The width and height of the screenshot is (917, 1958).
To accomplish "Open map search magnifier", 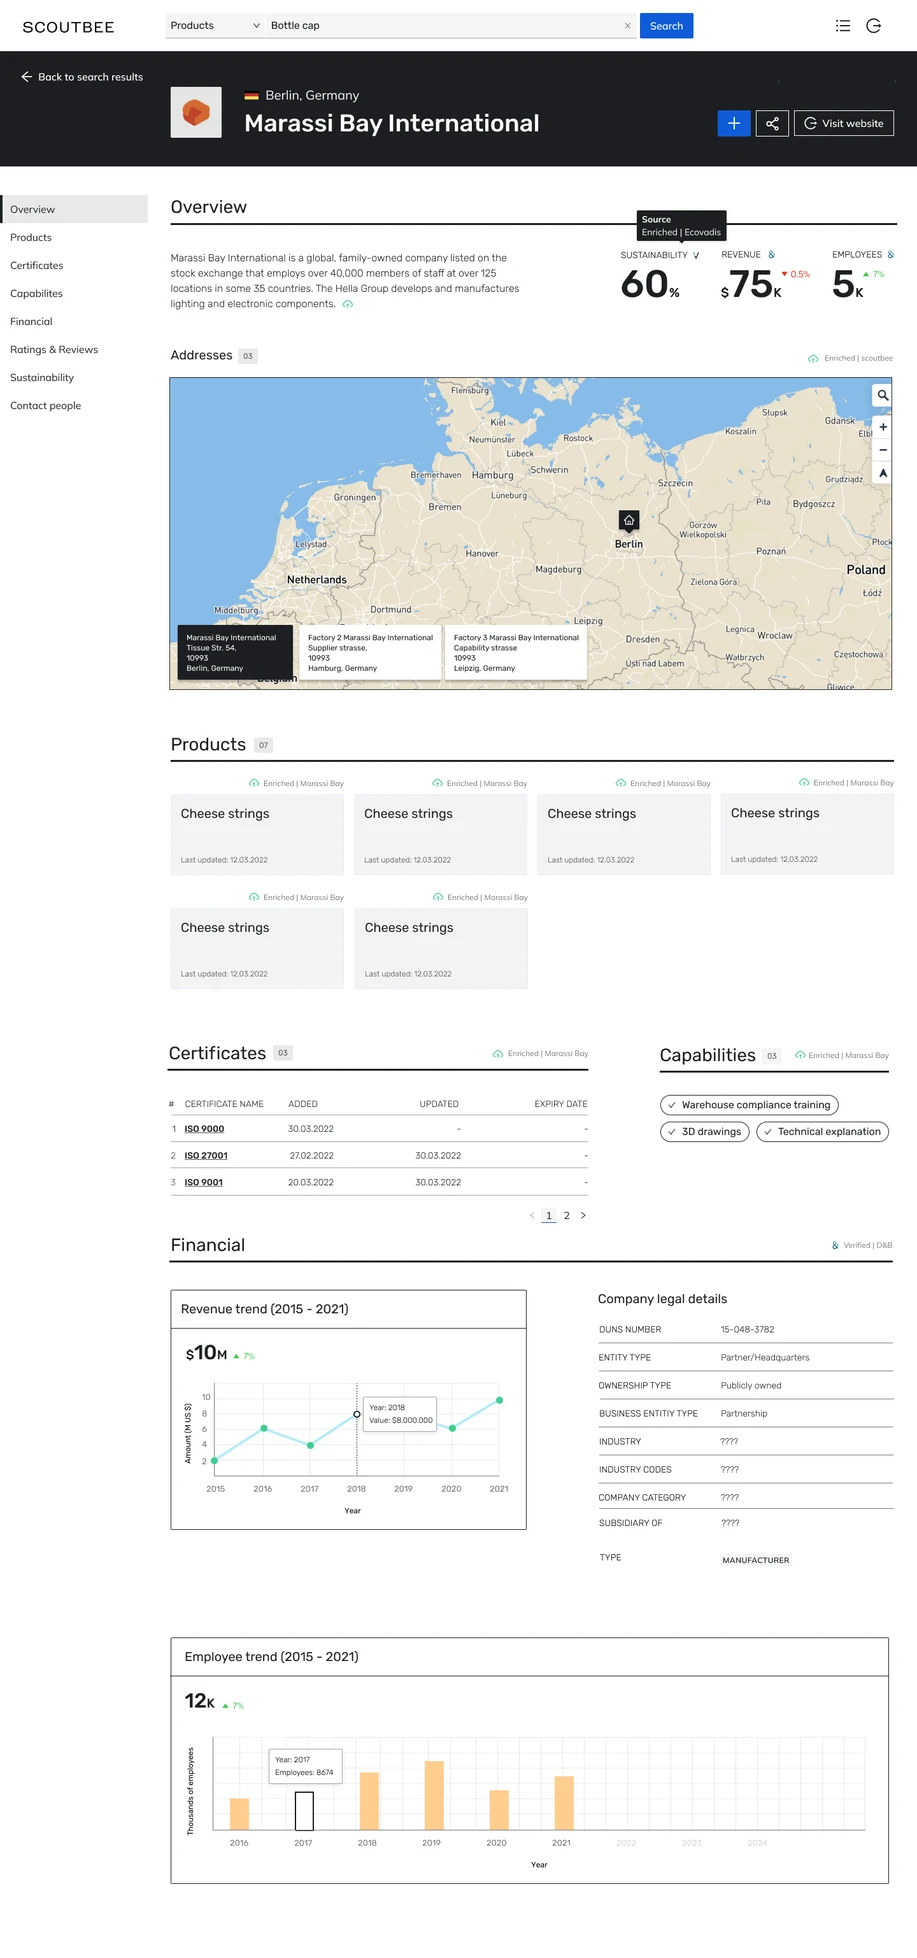I will point(883,396).
